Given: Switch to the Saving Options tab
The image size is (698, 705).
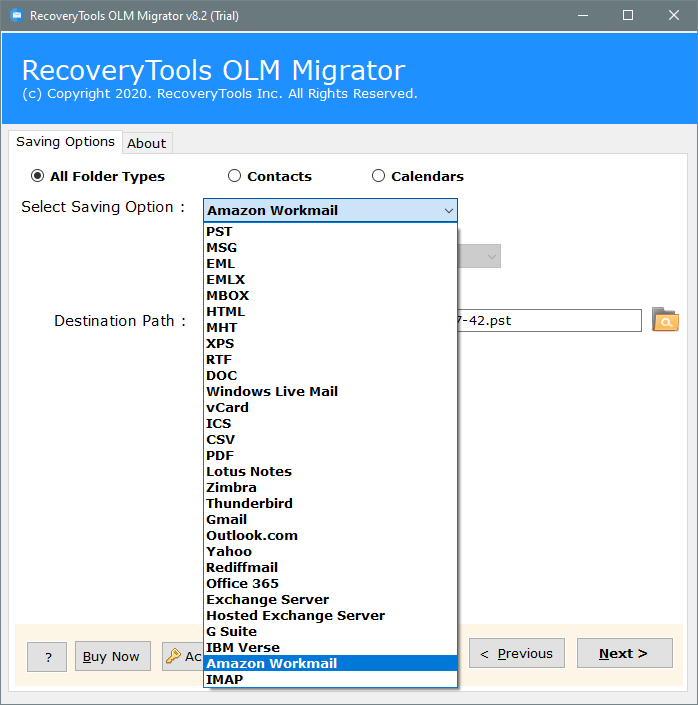Looking at the screenshot, I should [x=65, y=142].
